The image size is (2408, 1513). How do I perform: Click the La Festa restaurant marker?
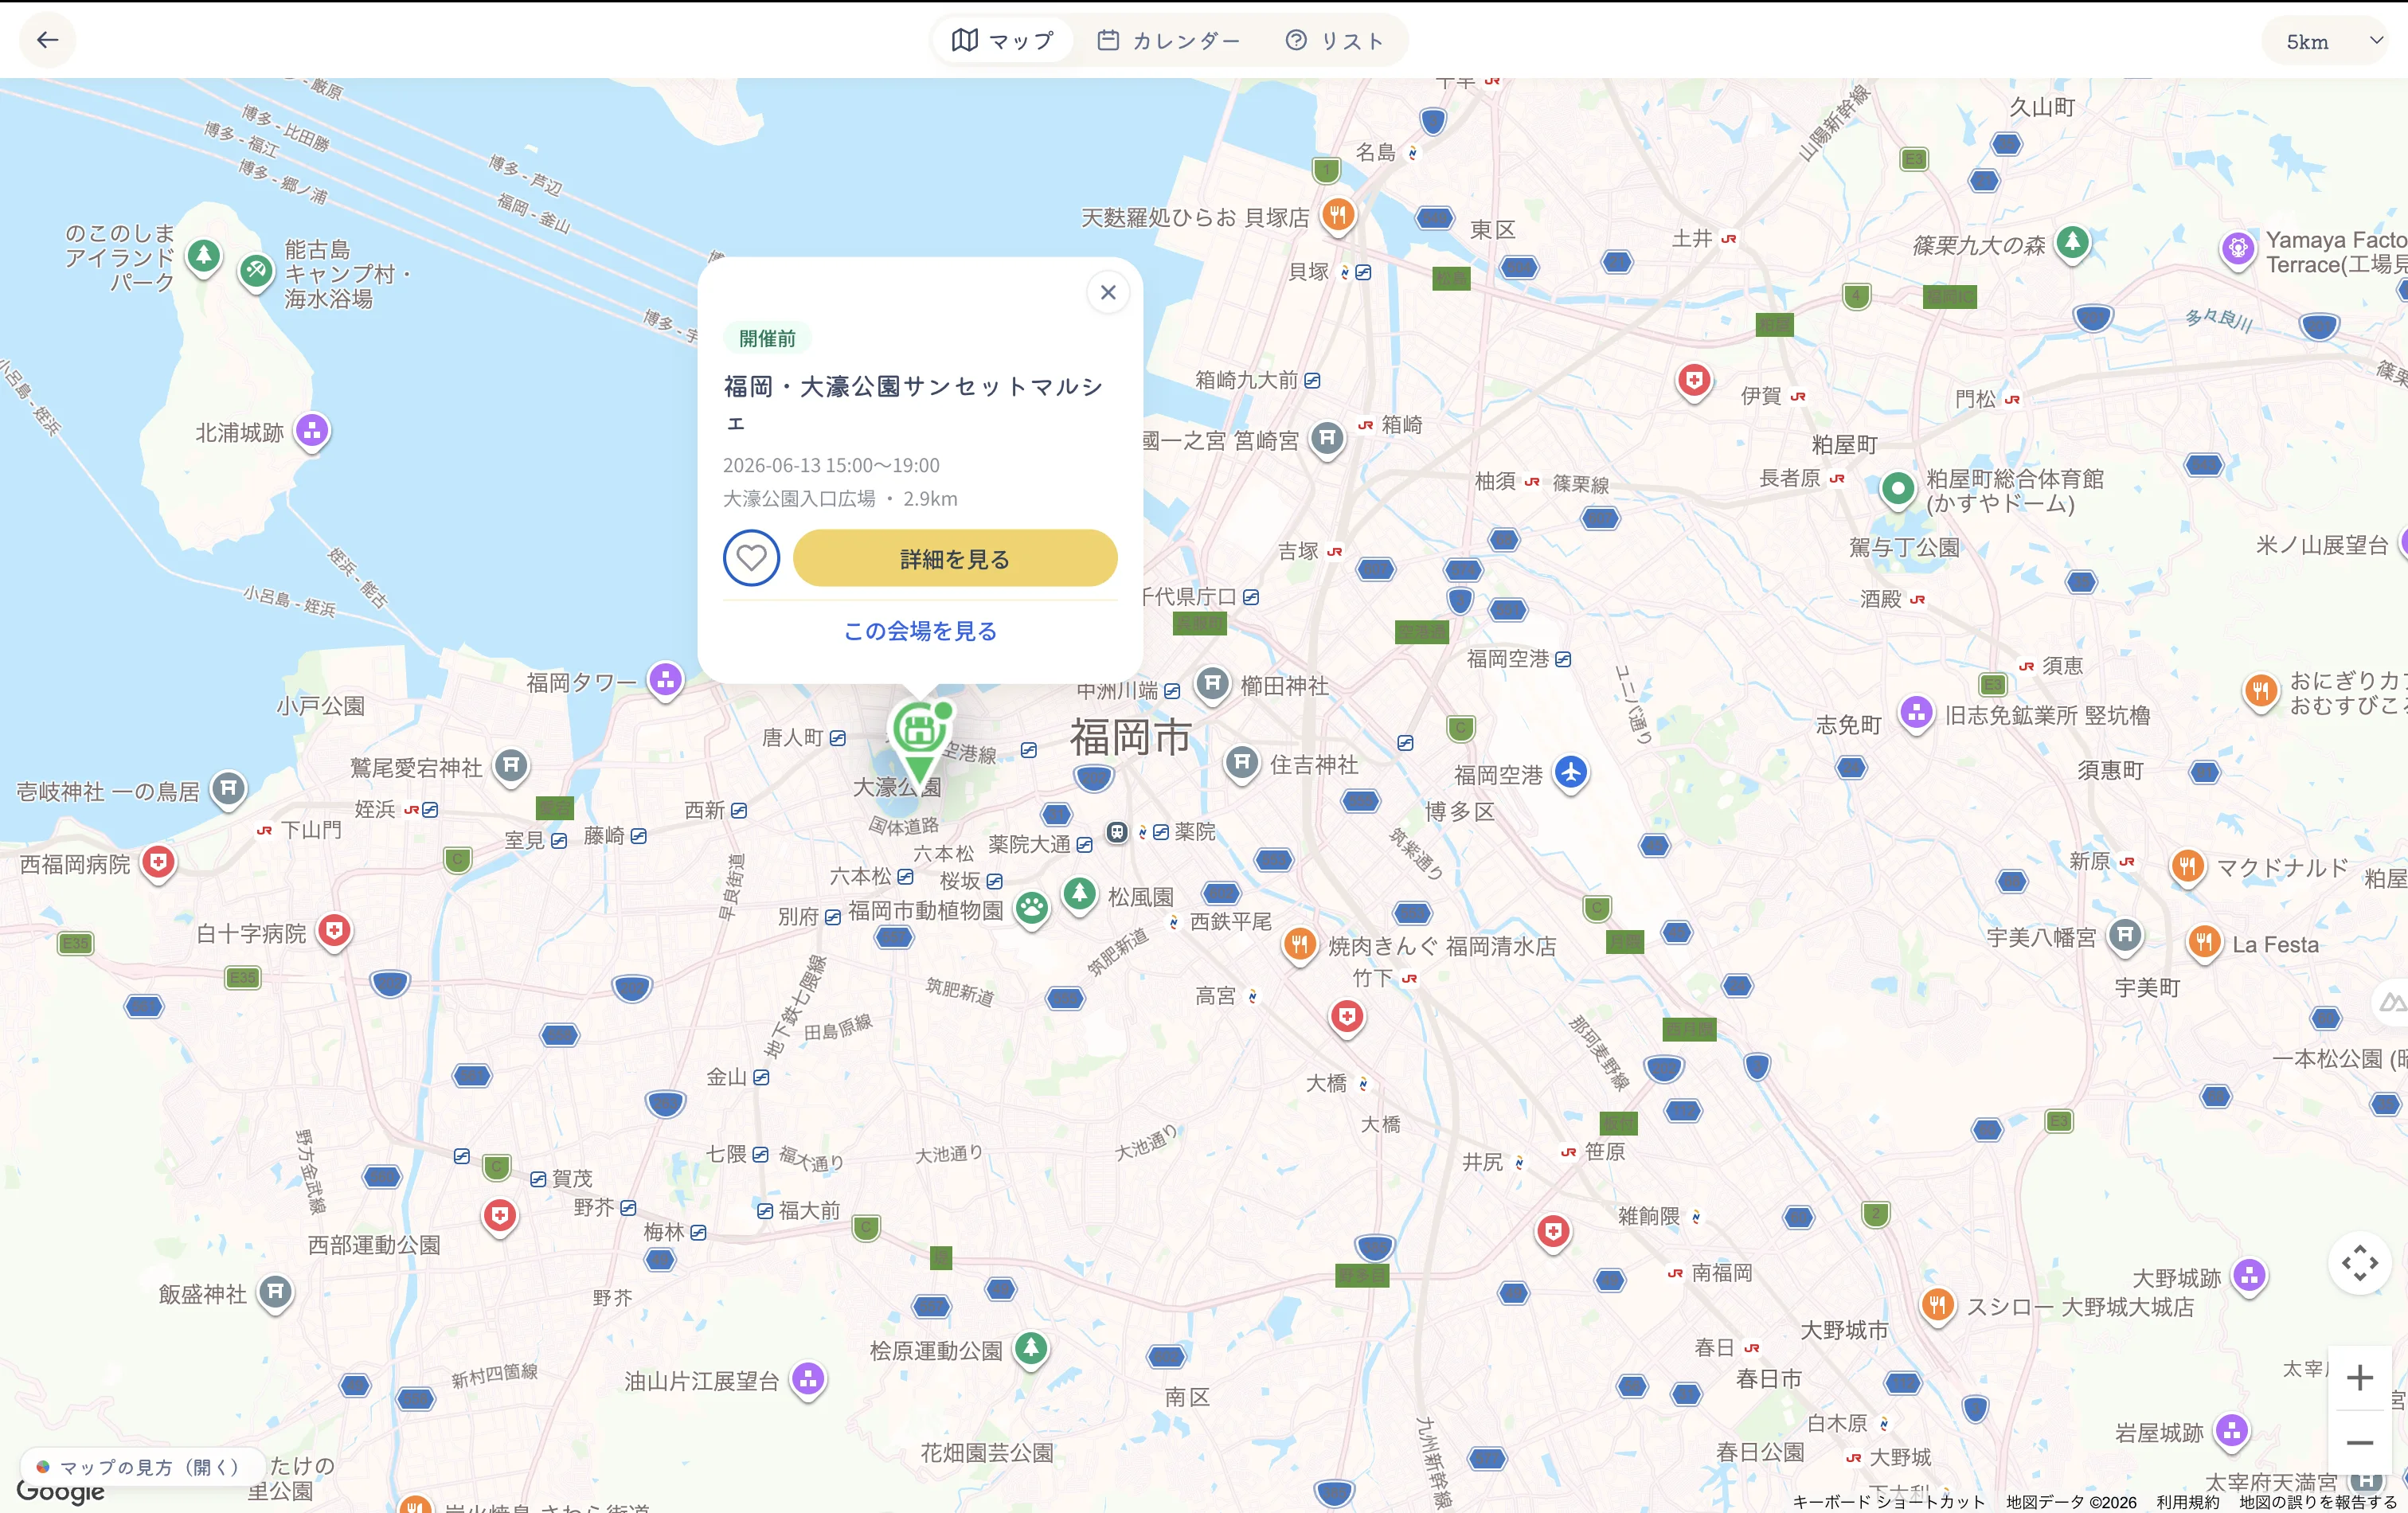coord(2204,942)
